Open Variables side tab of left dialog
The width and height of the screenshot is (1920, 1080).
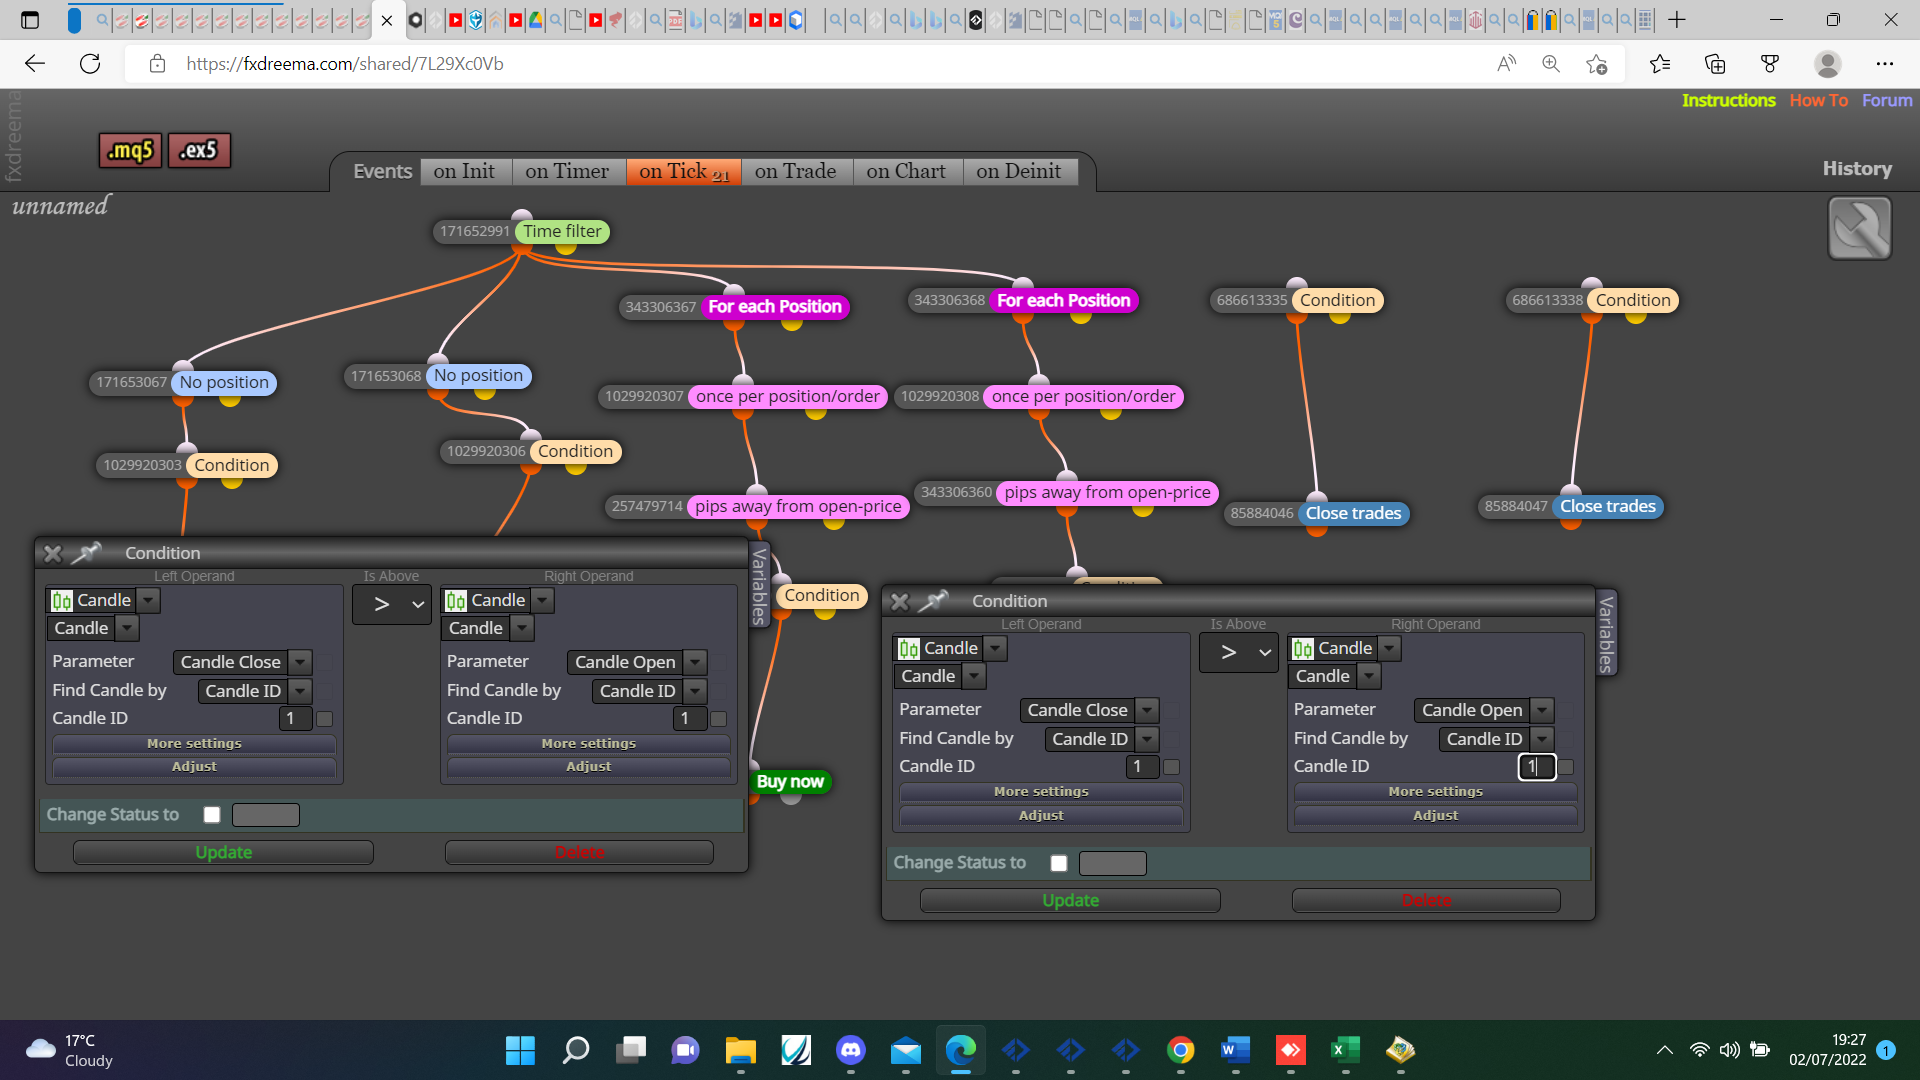coord(760,586)
